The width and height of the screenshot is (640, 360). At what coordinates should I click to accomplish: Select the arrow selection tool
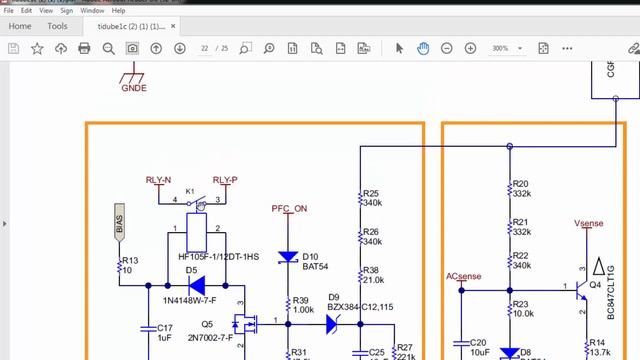(400, 49)
